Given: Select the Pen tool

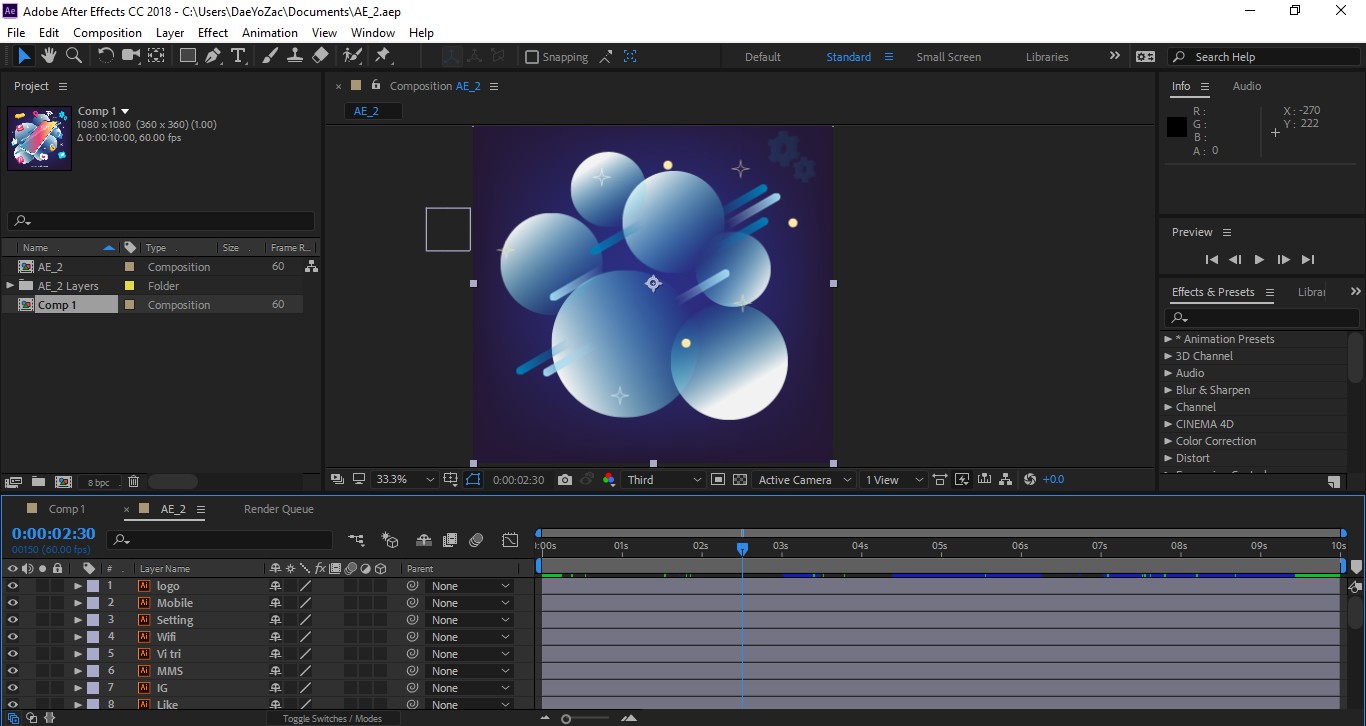Looking at the screenshot, I should (x=213, y=56).
